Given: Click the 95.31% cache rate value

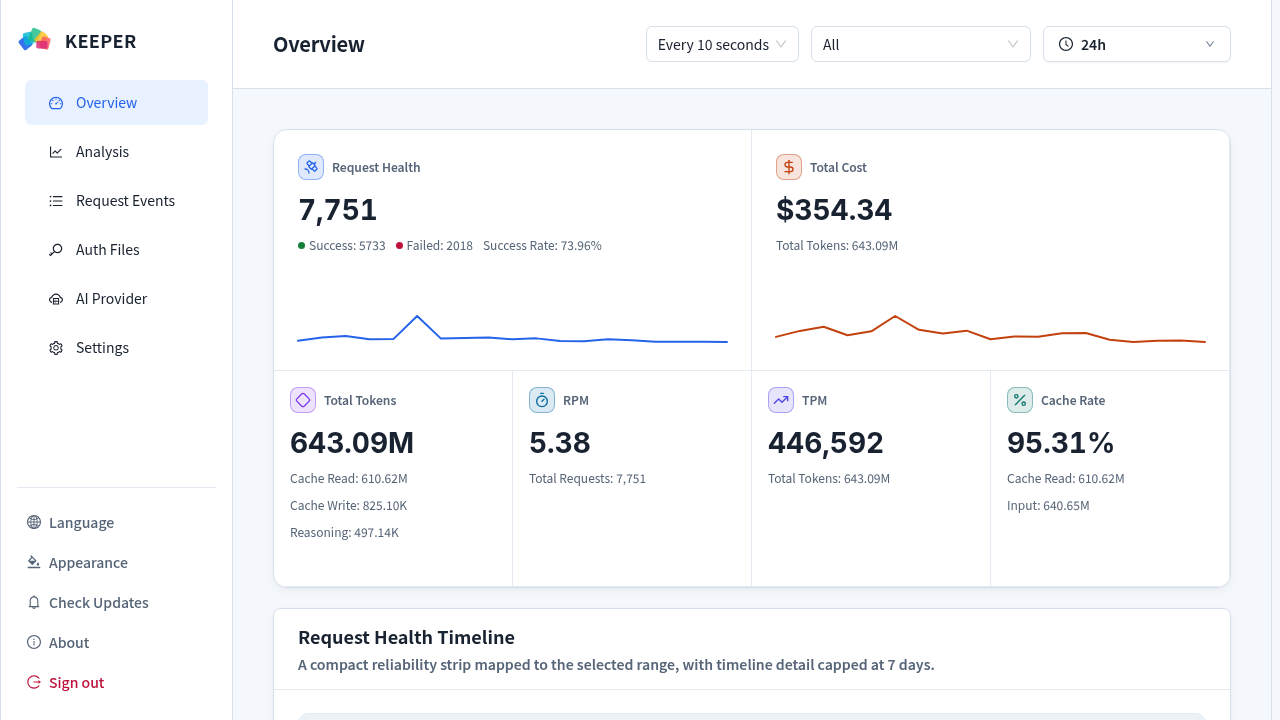Looking at the screenshot, I should point(1061,443).
